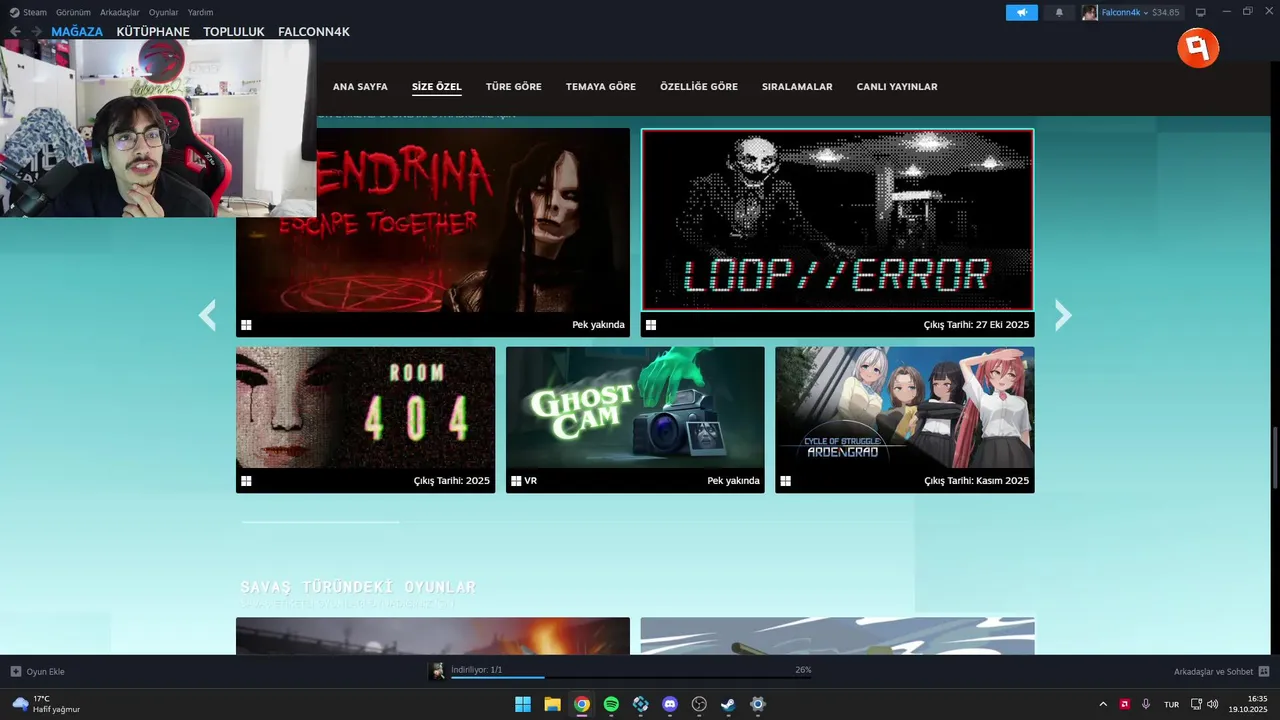The width and height of the screenshot is (1280, 720).
Task: Open the Windows Start menu
Action: coord(523,704)
